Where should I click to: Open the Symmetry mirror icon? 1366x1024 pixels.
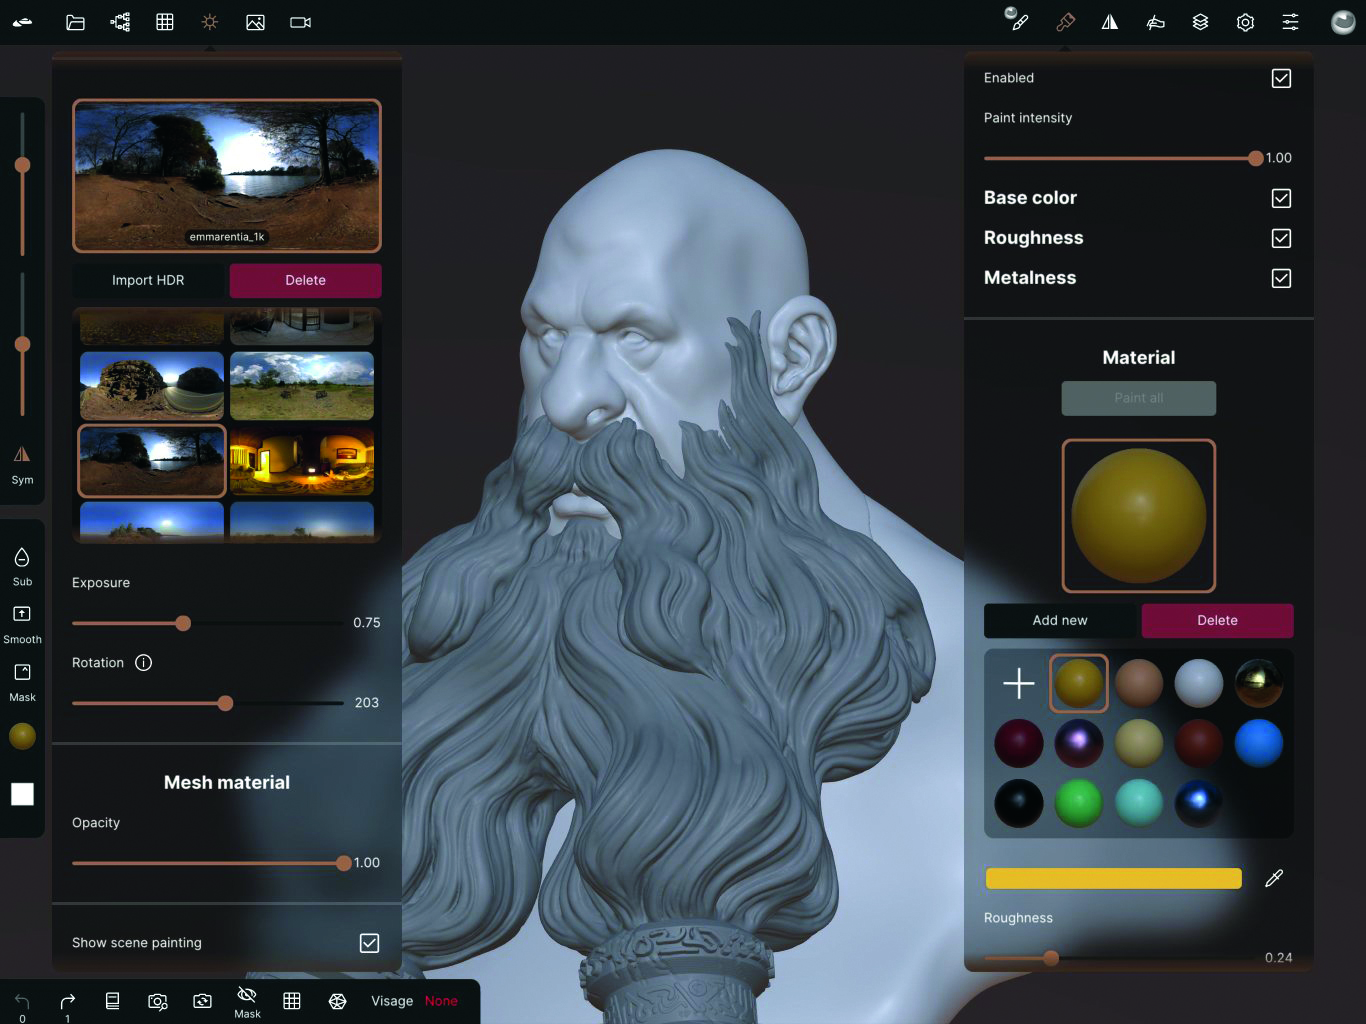pos(1109,21)
